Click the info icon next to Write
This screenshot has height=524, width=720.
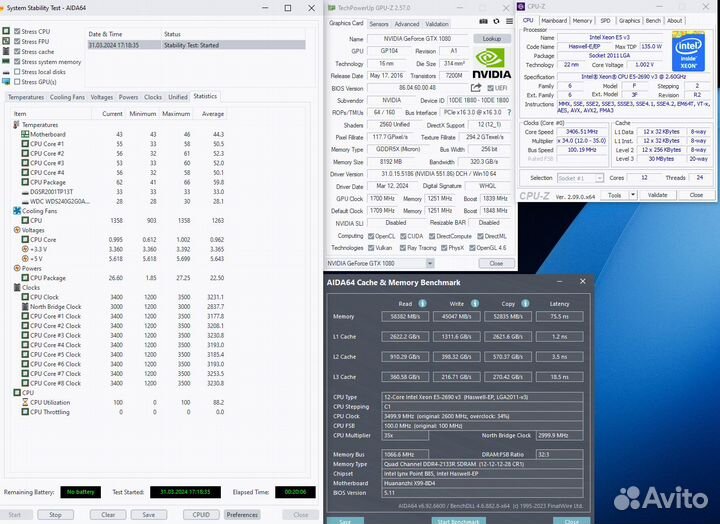pos(475,304)
